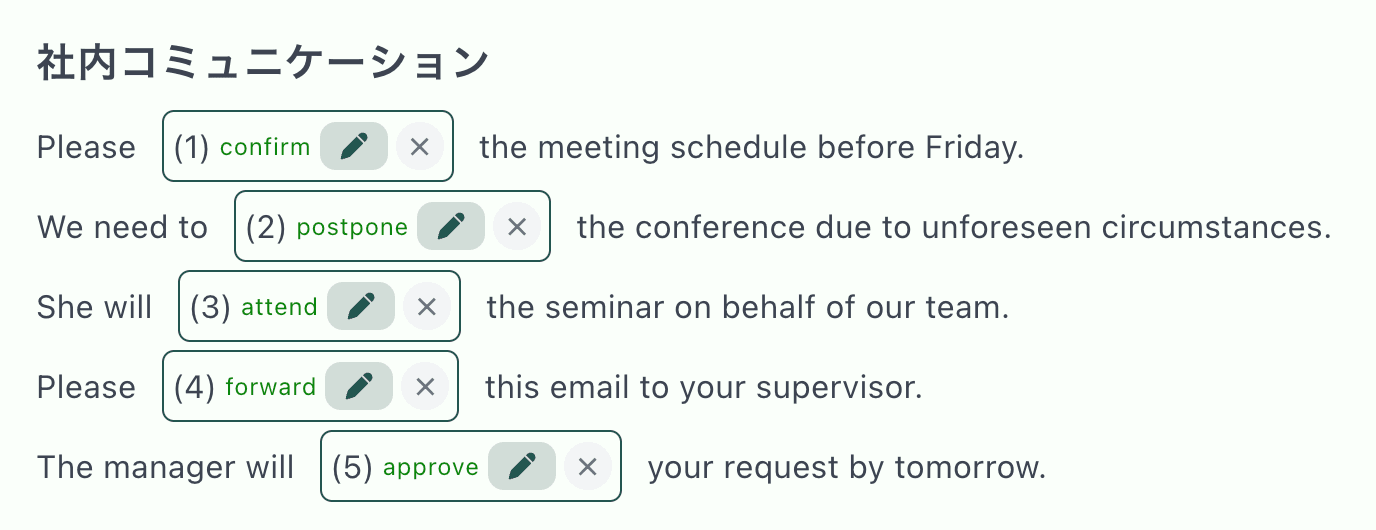Click sentence text 'the meeting schedule before Friday'
The width and height of the screenshot is (1376, 530).
(751, 147)
